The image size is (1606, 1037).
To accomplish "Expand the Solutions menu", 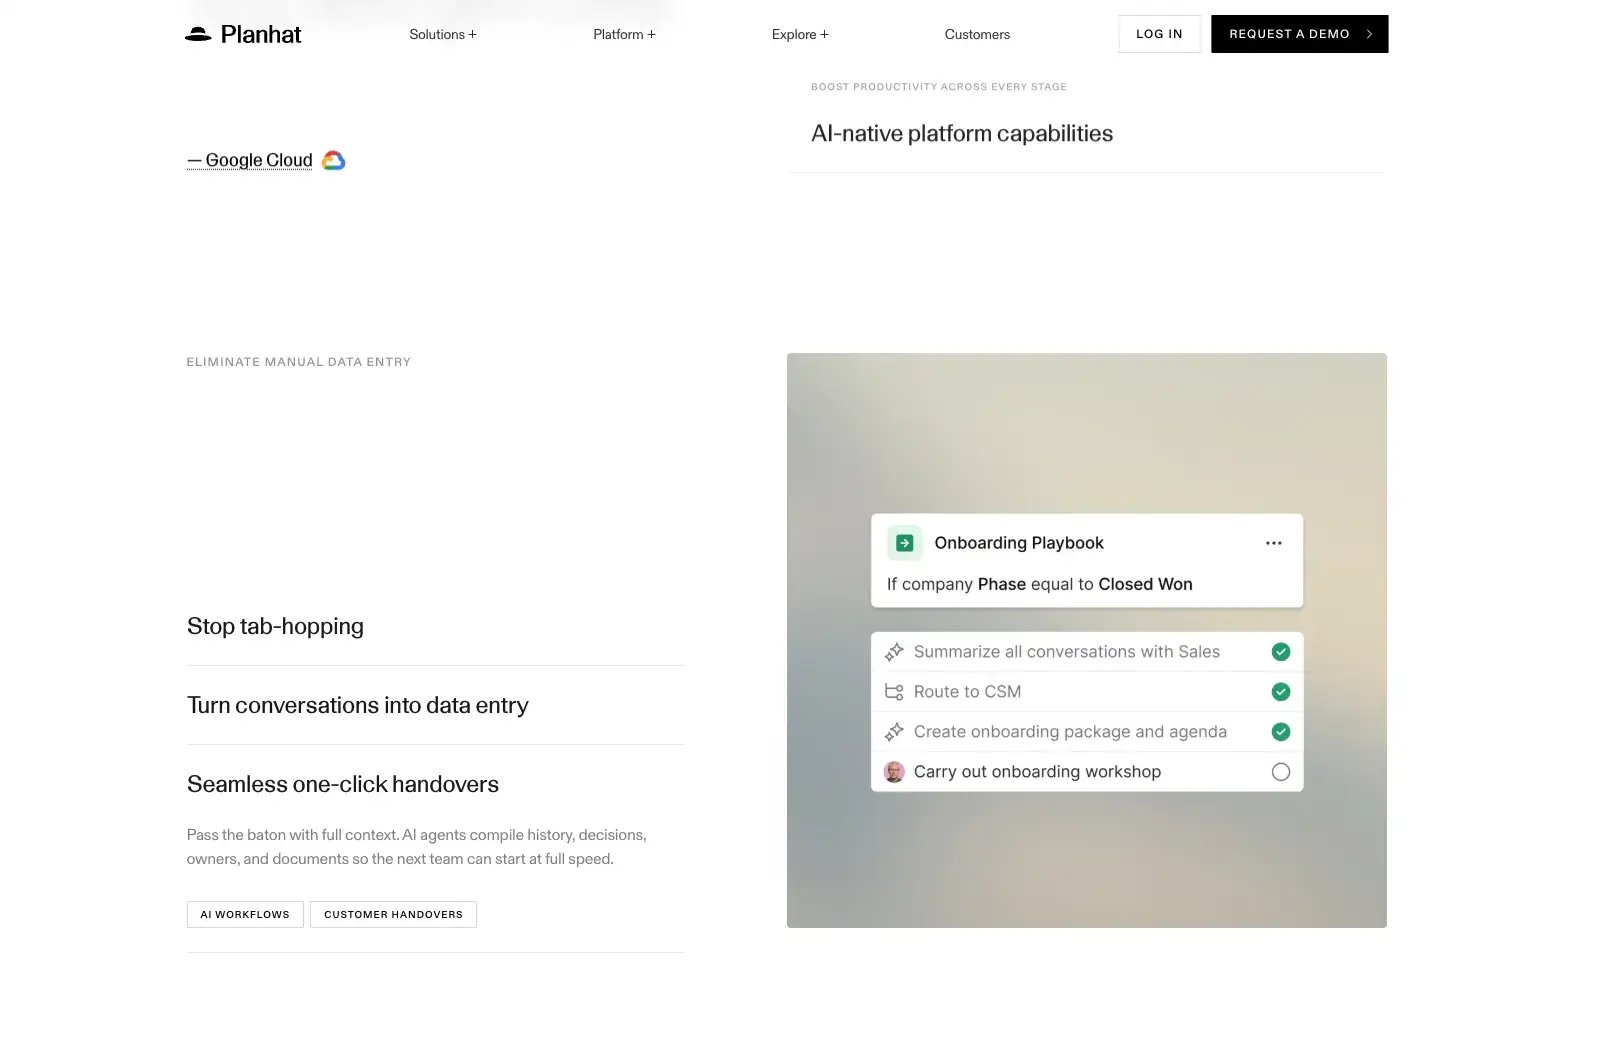I will [x=443, y=34].
